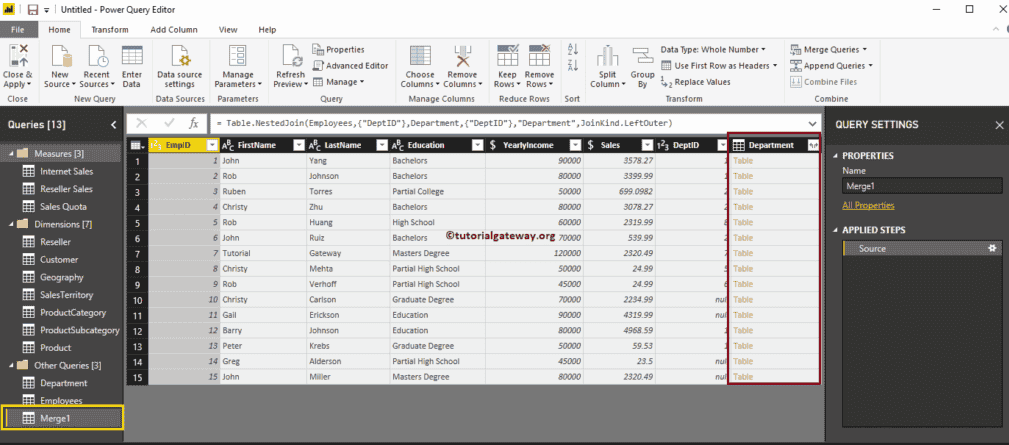Click the Manage Parameters icon
Screen dimensions: 1009x445
pos(238,57)
